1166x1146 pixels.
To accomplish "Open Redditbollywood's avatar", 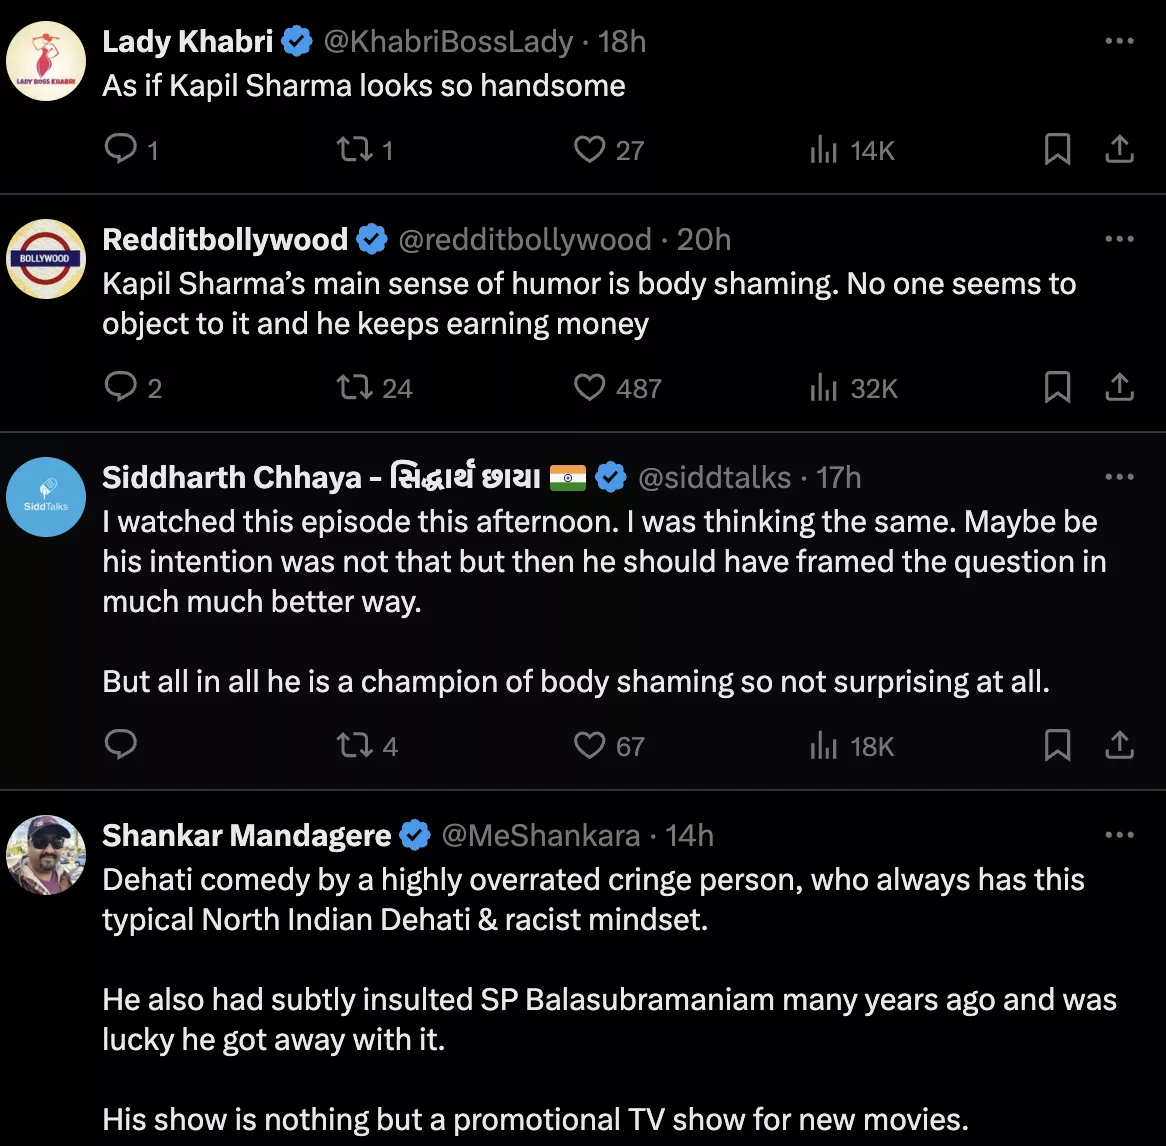I will click(46, 259).
